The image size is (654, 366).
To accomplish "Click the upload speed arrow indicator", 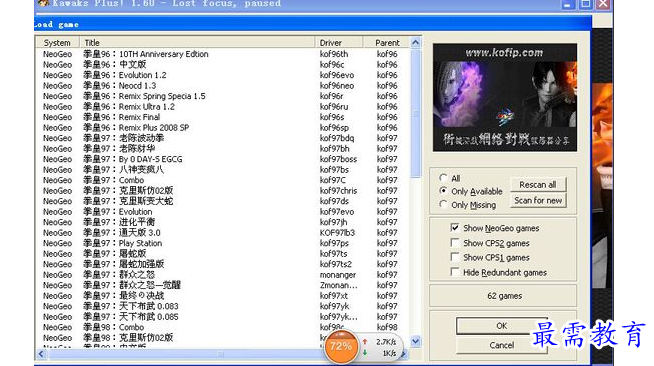I will point(365,341).
